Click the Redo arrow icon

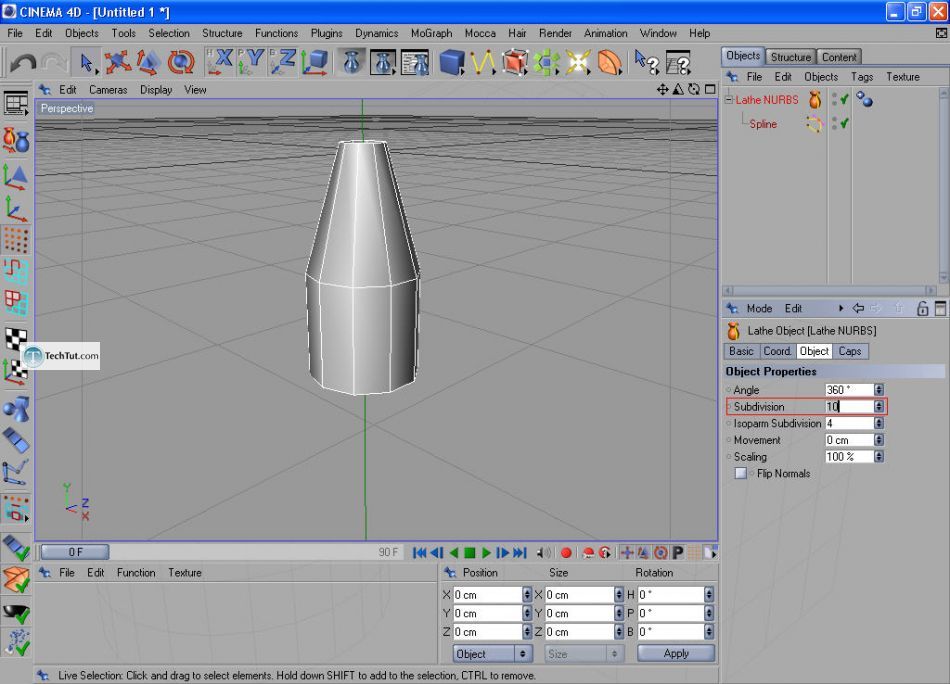click(x=55, y=63)
